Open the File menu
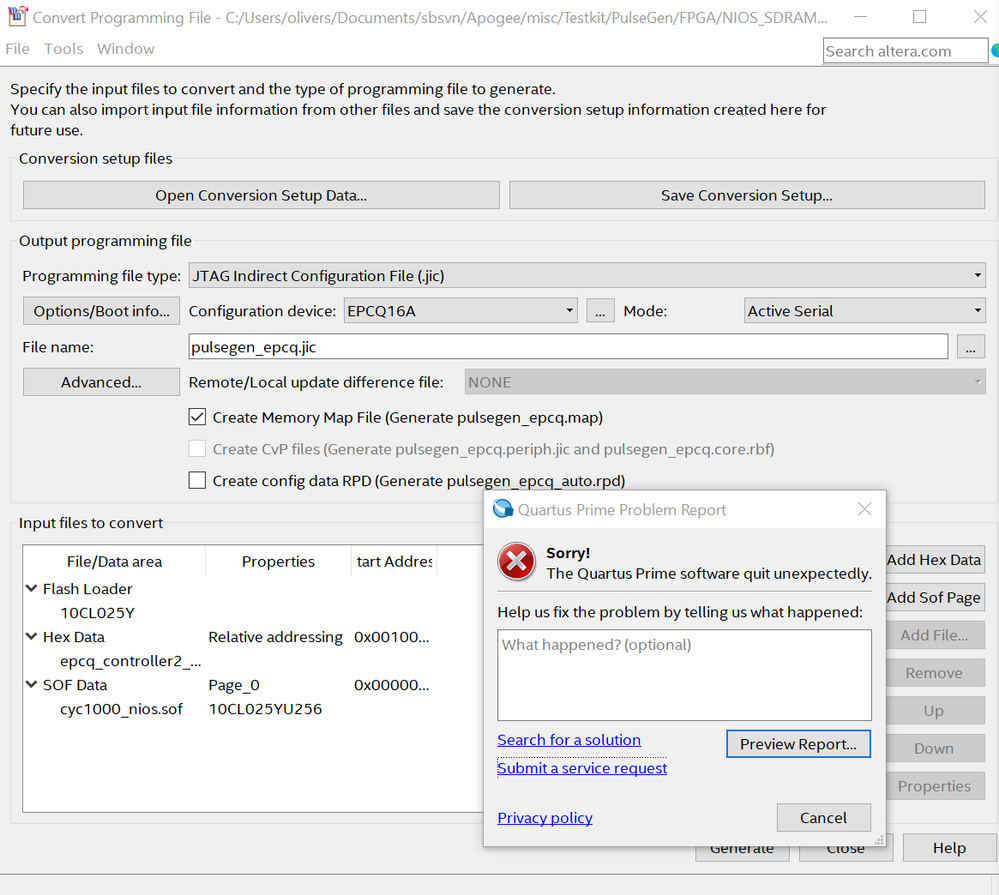Image resolution: width=999 pixels, height=895 pixels. [x=17, y=49]
